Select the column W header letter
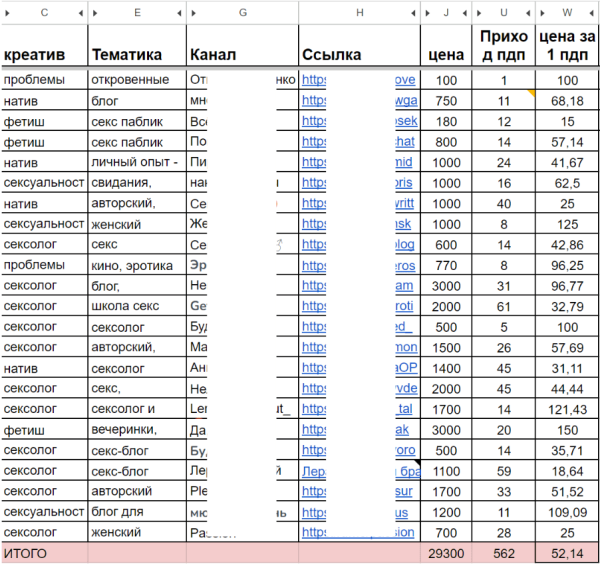 567,13
